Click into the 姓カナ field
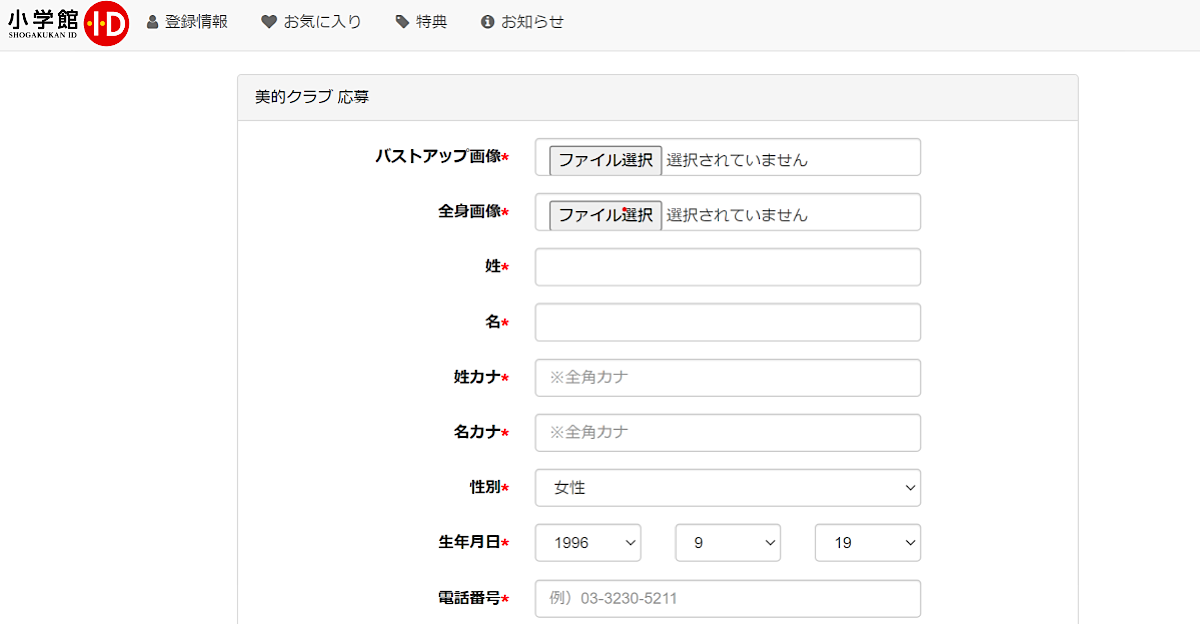 (728, 378)
